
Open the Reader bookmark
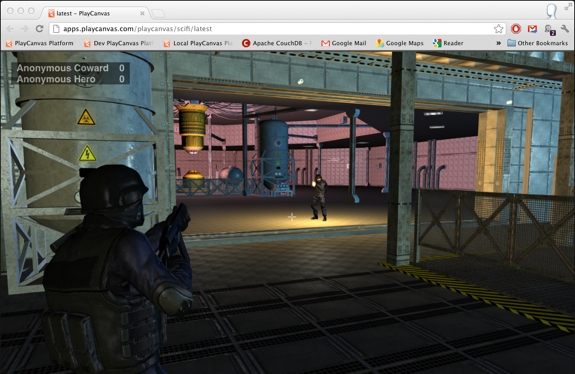click(448, 43)
